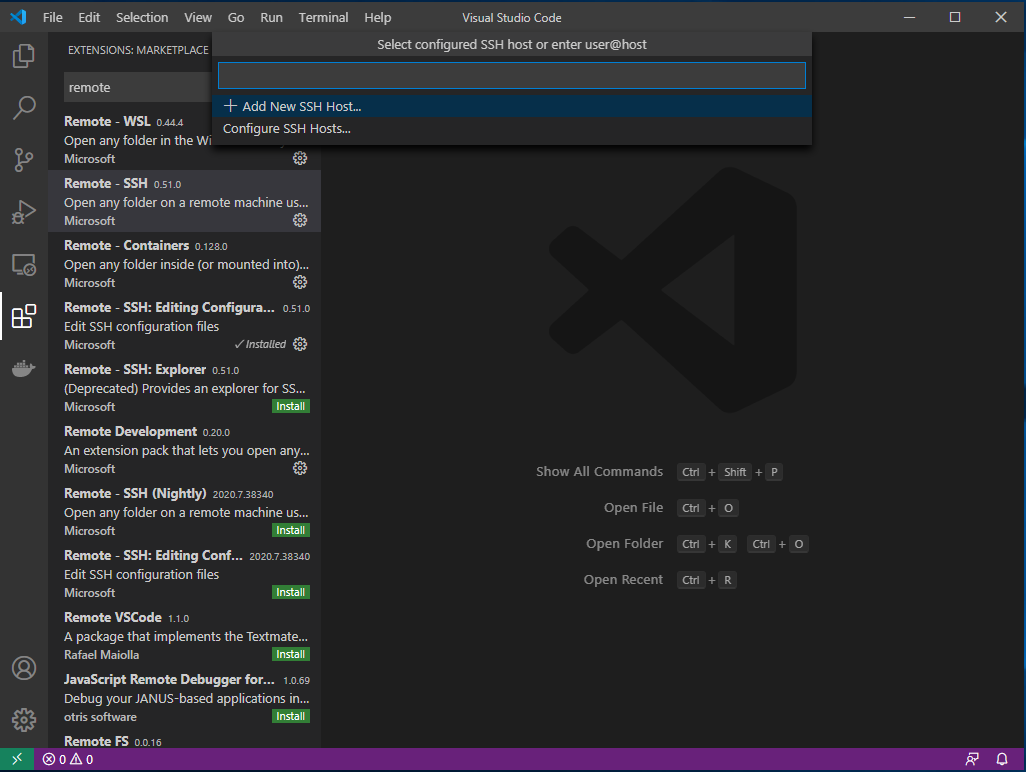The width and height of the screenshot is (1026, 772).
Task: Open the Run and Debug view
Action: point(24,212)
